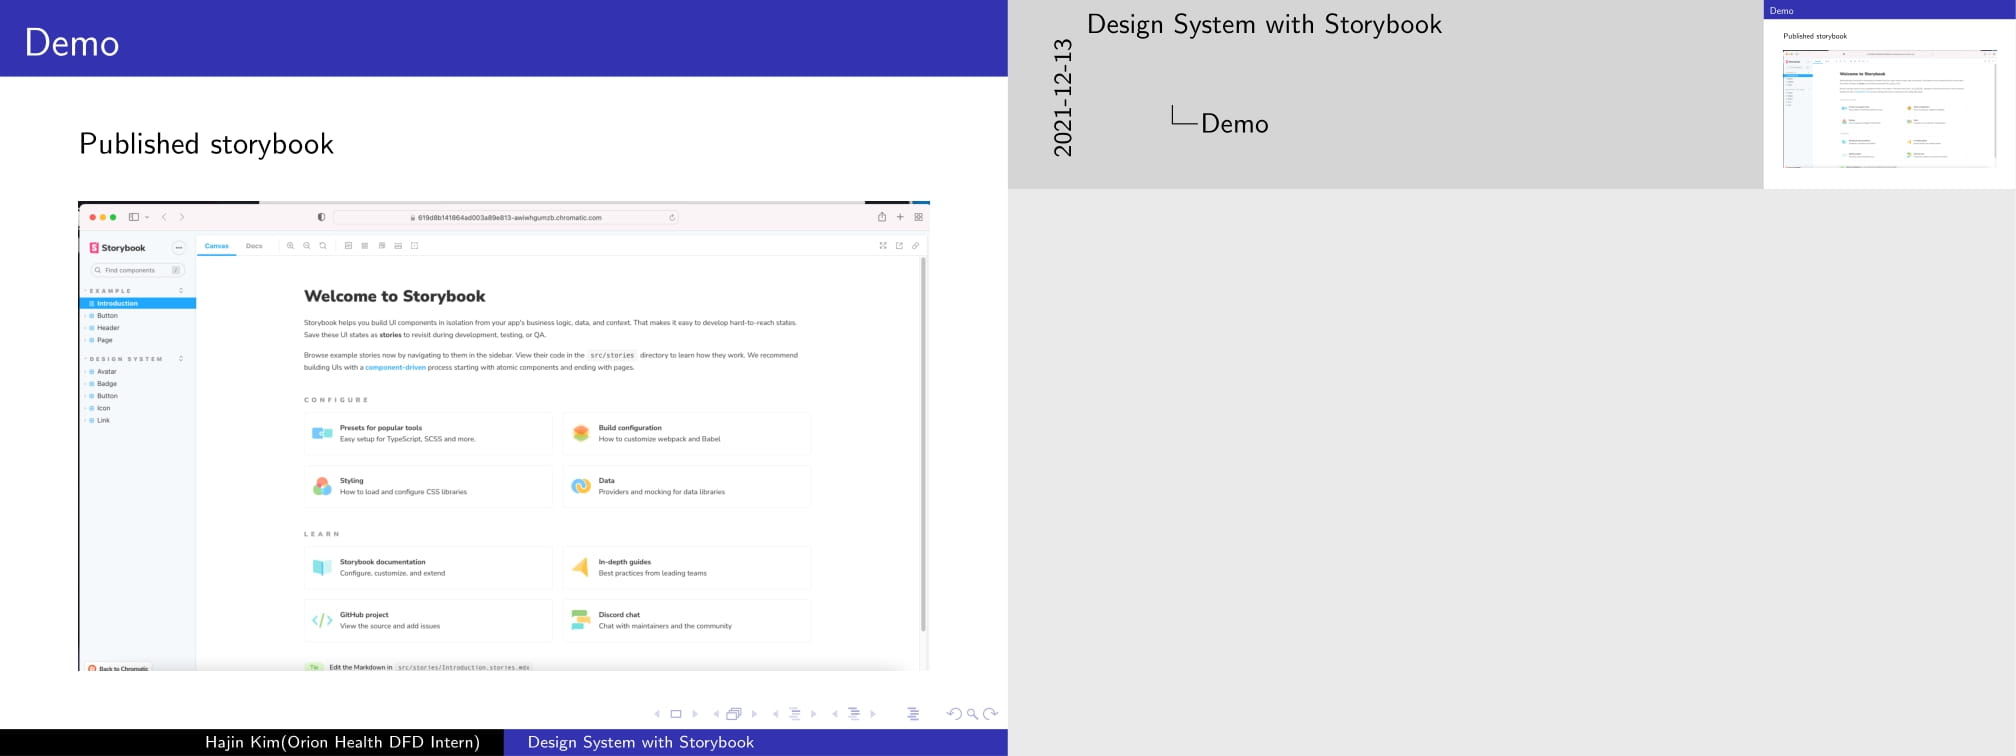Open the Styling card

[428, 486]
